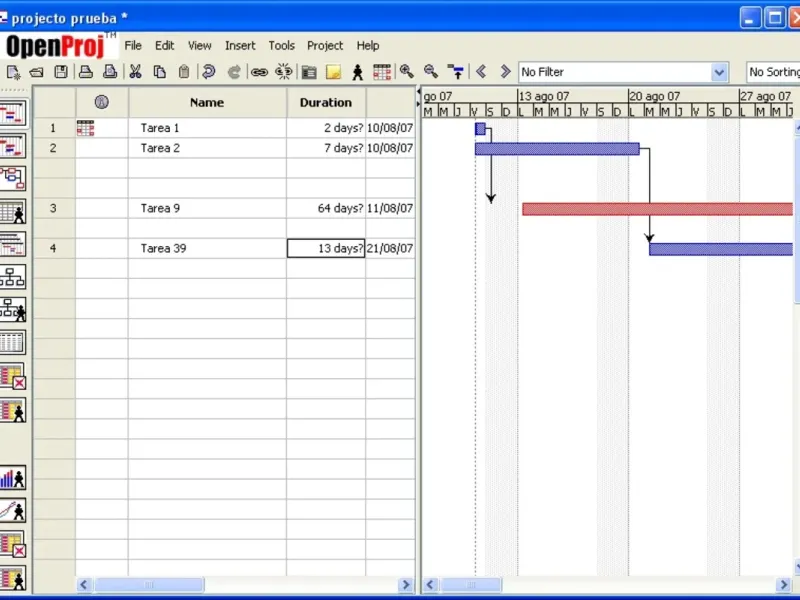Show the Charts sub-view line graph icon
The image size is (800, 600).
click(12, 511)
